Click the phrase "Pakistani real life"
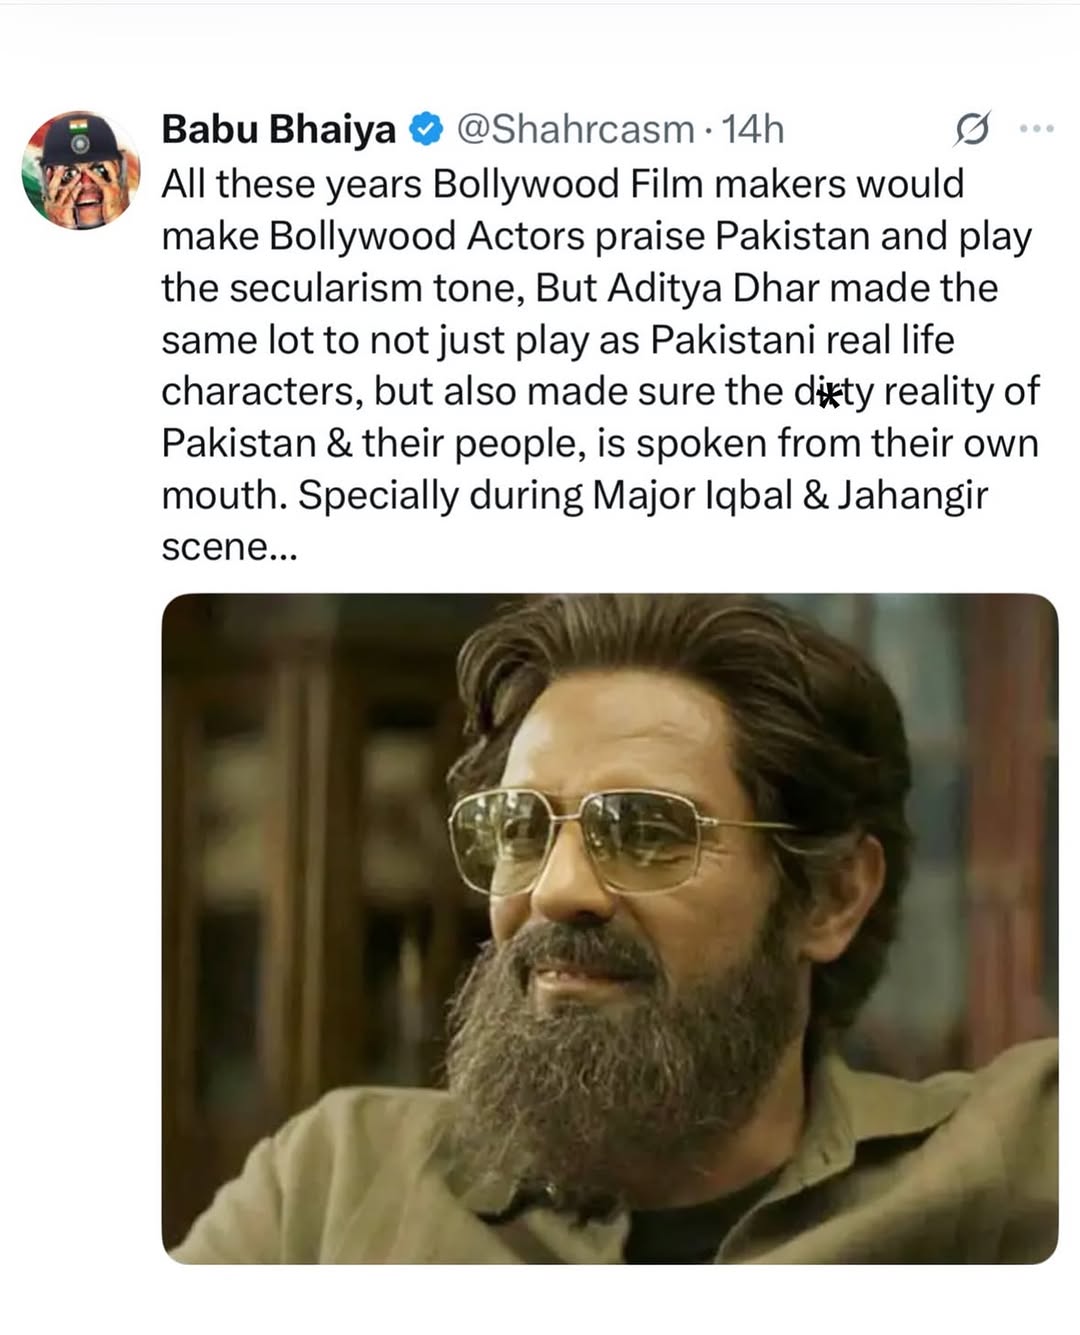Viewport: 1080px width, 1335px height. click(802, 340)
